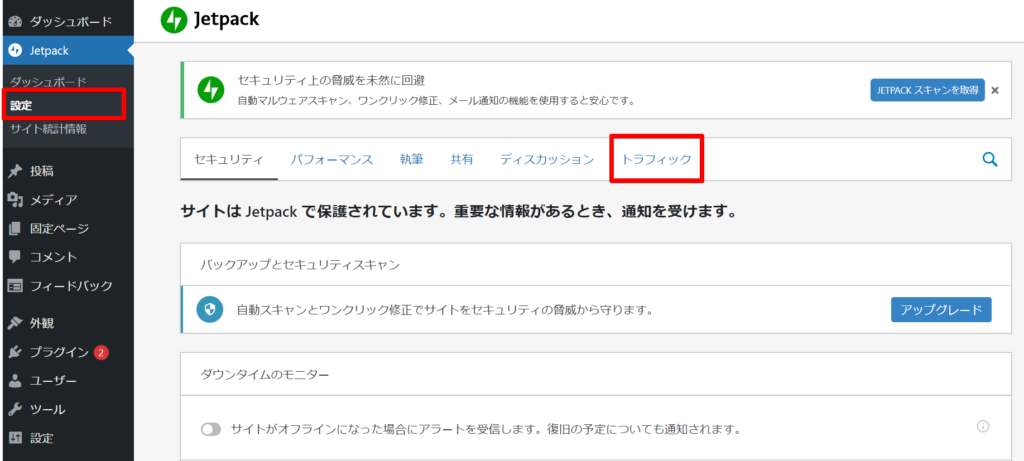Click the speech bubble icon beside コメント

point(15,257)
